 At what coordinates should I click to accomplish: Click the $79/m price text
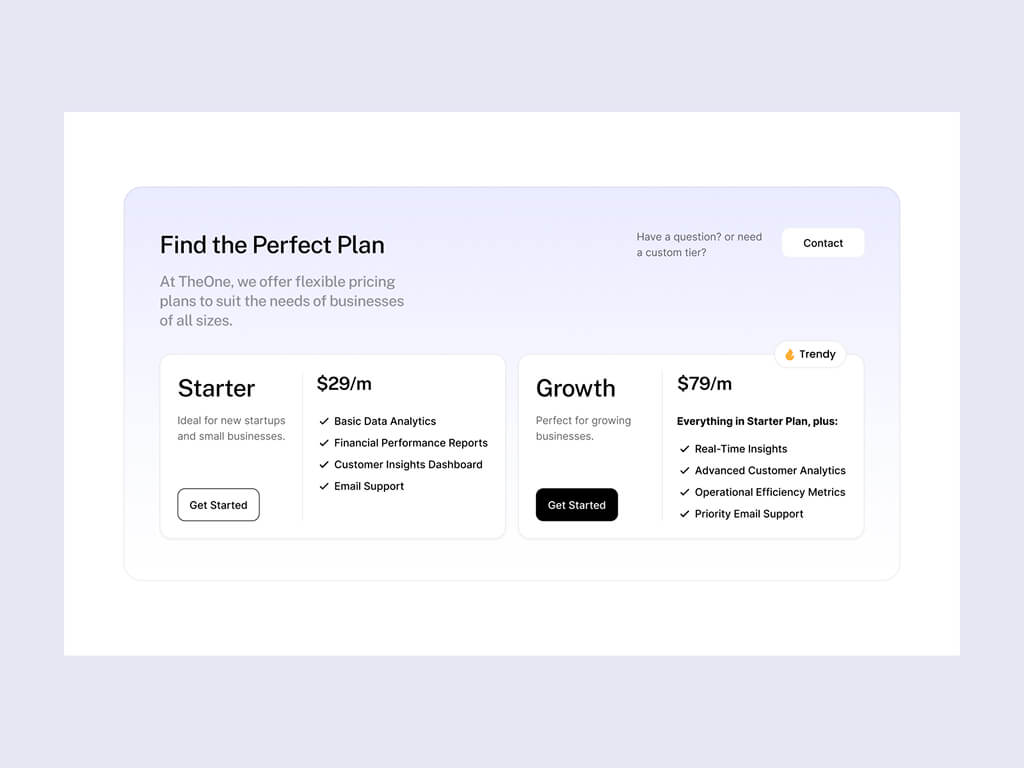click(704, 383)
